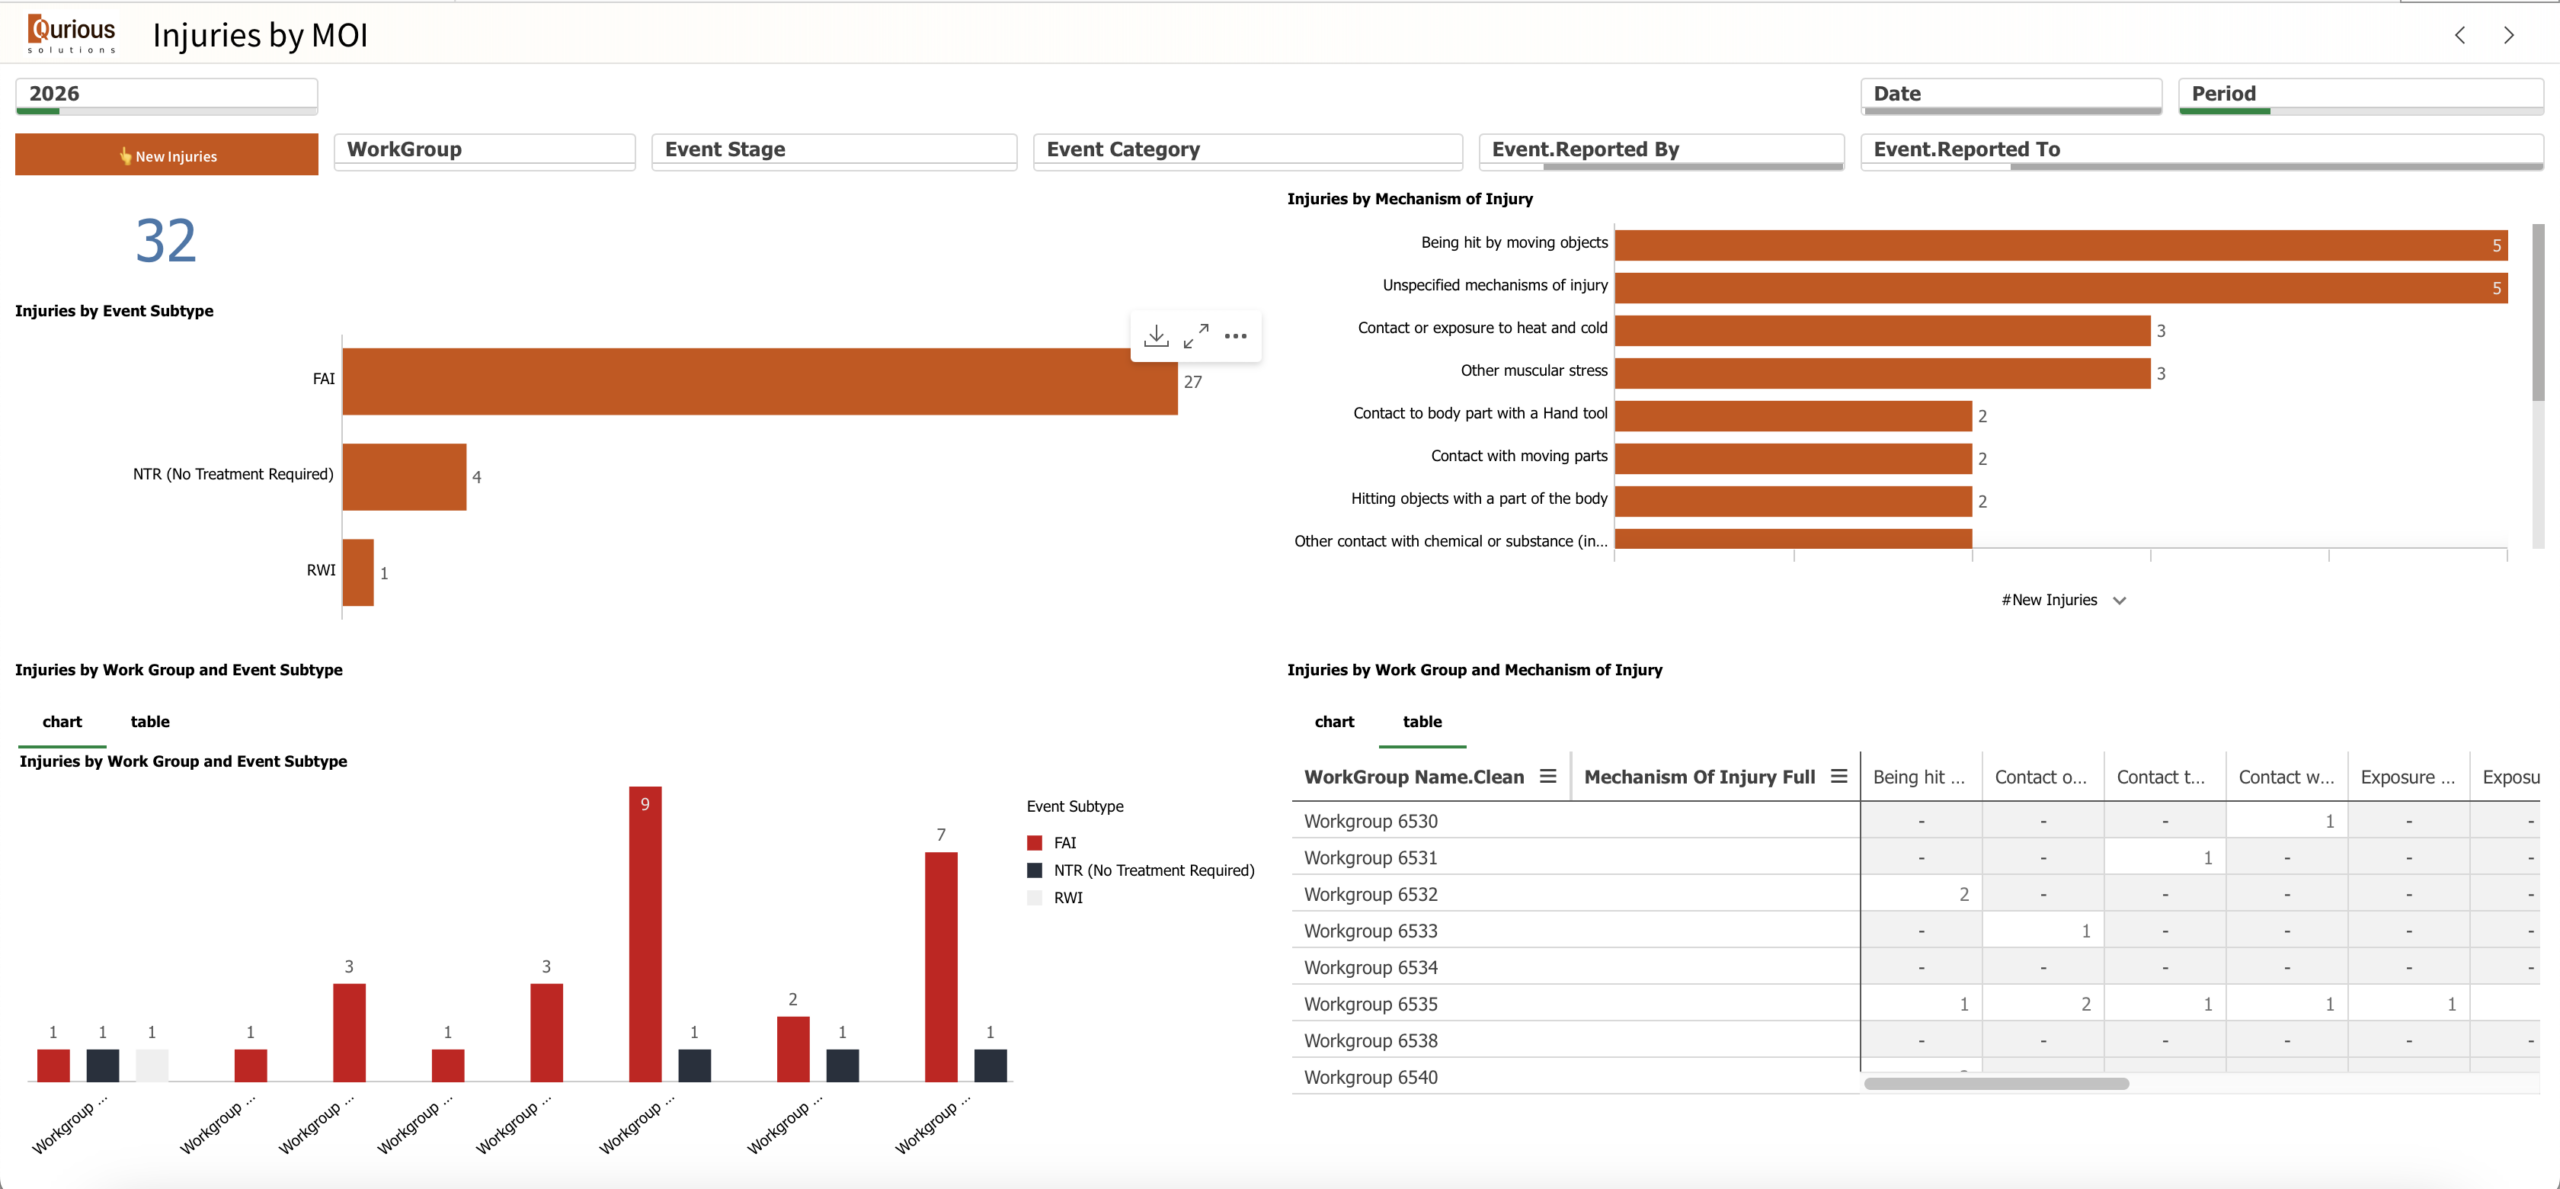Open the 2026 year selection
Viewport: 2560px width, 1189px height.
click(x=167, y=96)
